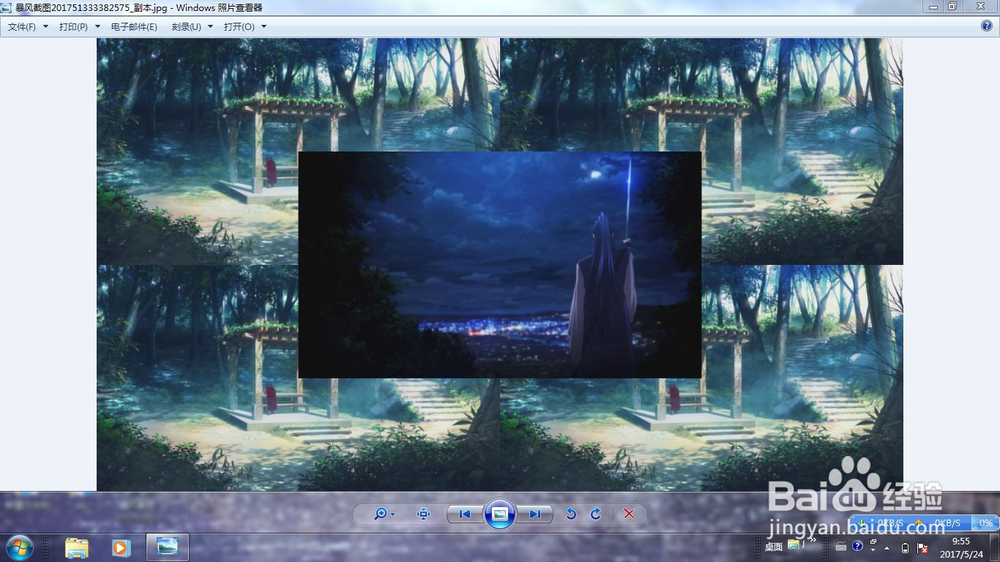Click the fit to window (actual size) icon
This screenshot has height=562, width=1000.
click(423, 514)
